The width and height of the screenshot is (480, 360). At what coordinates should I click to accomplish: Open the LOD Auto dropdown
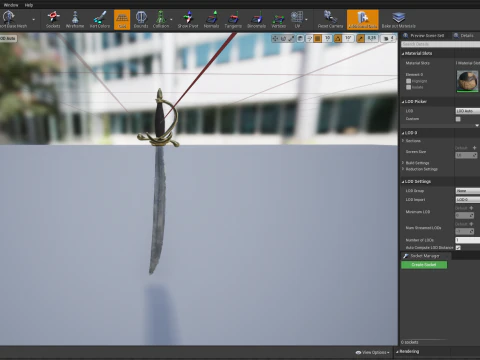(468, 111)
